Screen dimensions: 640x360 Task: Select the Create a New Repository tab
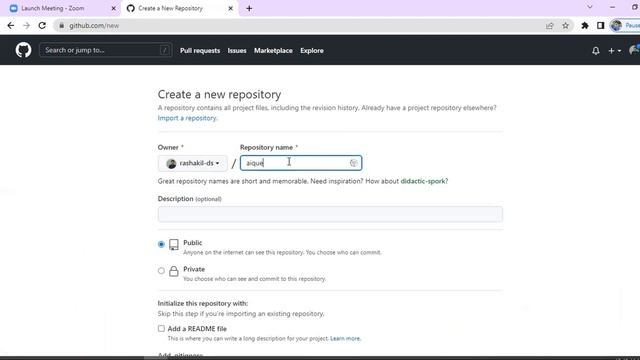tap(180, 8)
